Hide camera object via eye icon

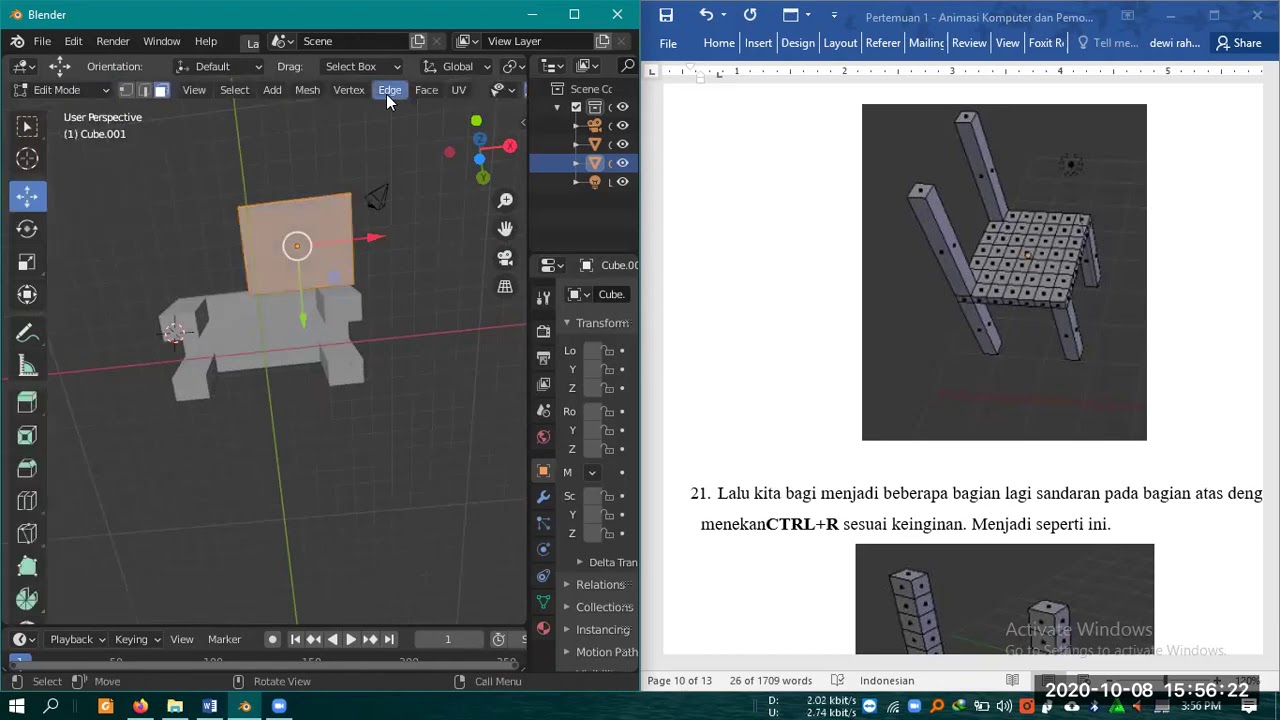pos(622,125)
